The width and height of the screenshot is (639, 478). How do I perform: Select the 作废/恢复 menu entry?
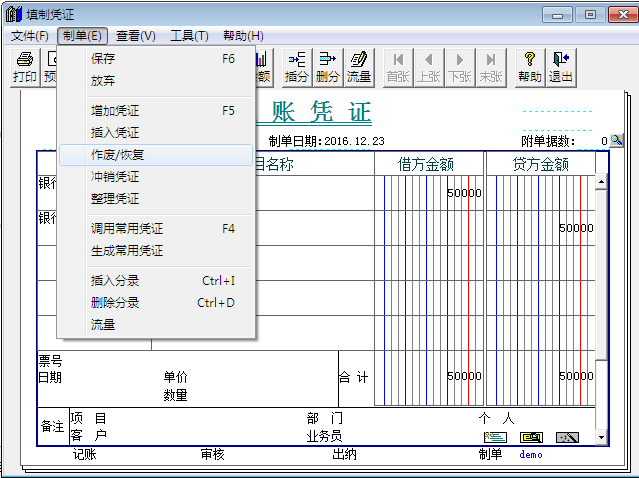[117, 155]
